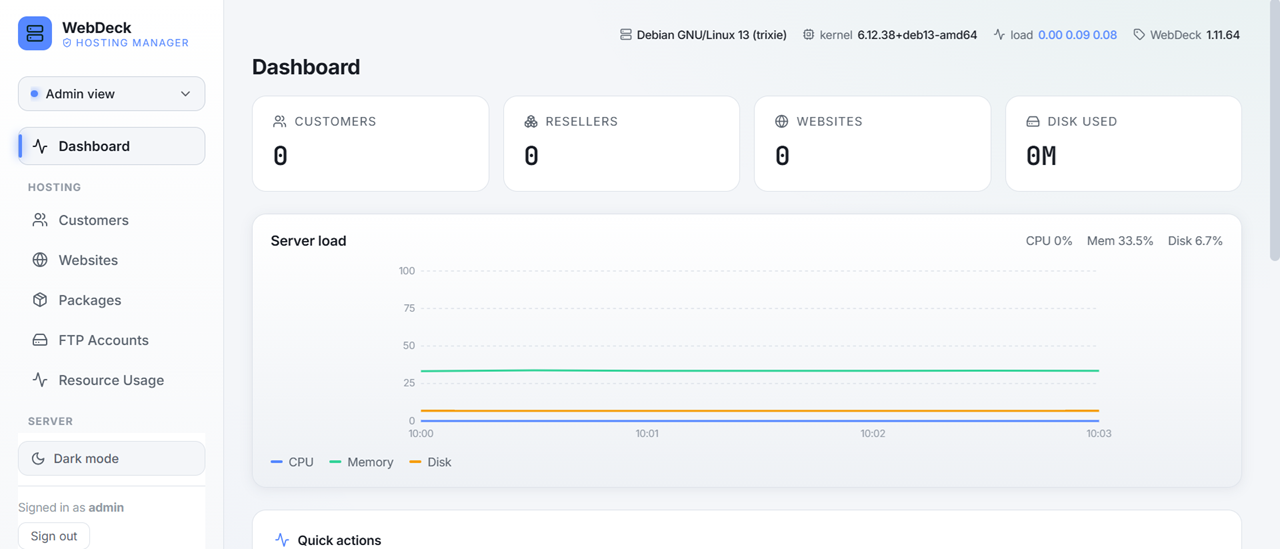Click the 0M disk used value
Image resolution: width=1280 pixels, height=549 pixels.
[x=1041, y=156]
